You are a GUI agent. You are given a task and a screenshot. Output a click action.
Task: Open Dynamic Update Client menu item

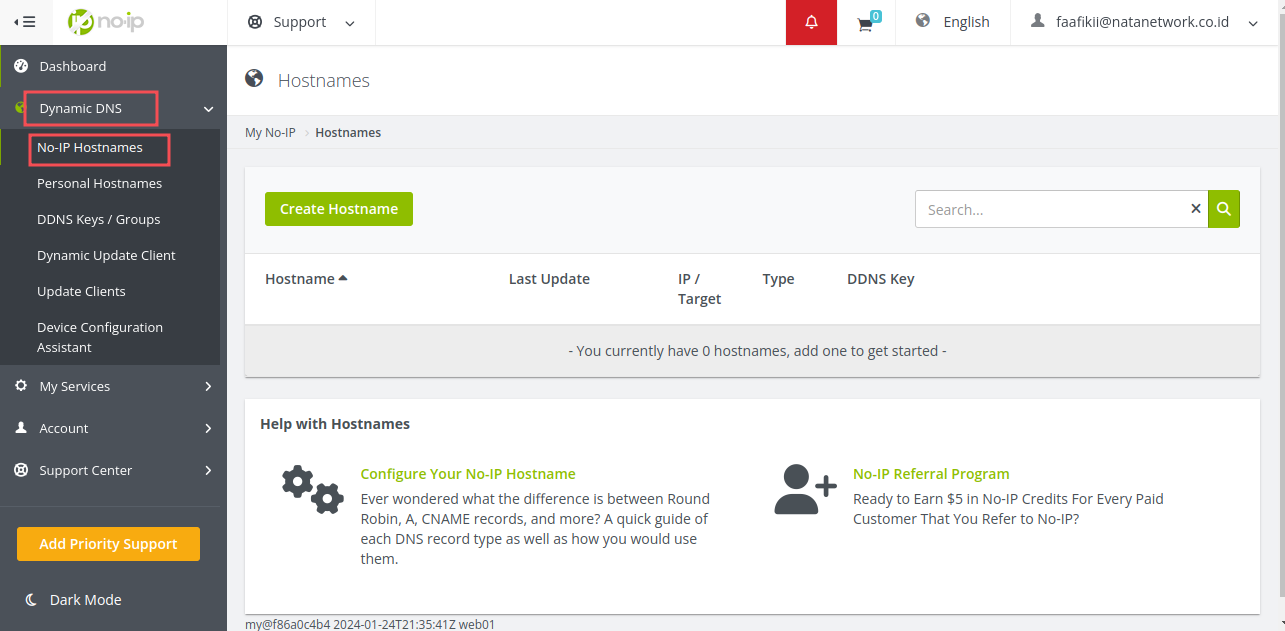coord(106,255)
